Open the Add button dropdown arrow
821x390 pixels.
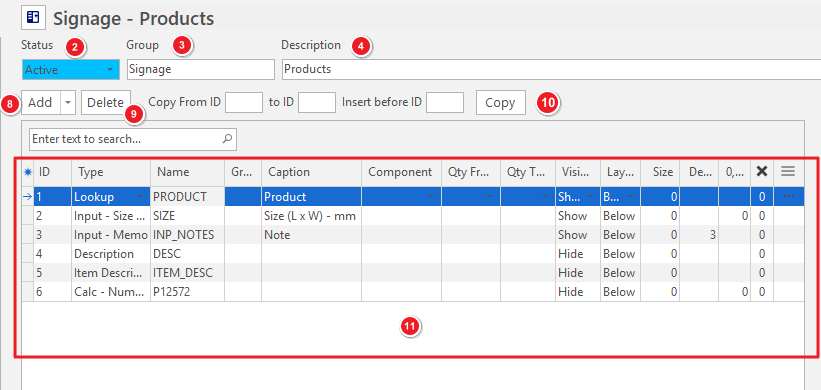click(x=68, y=103)
